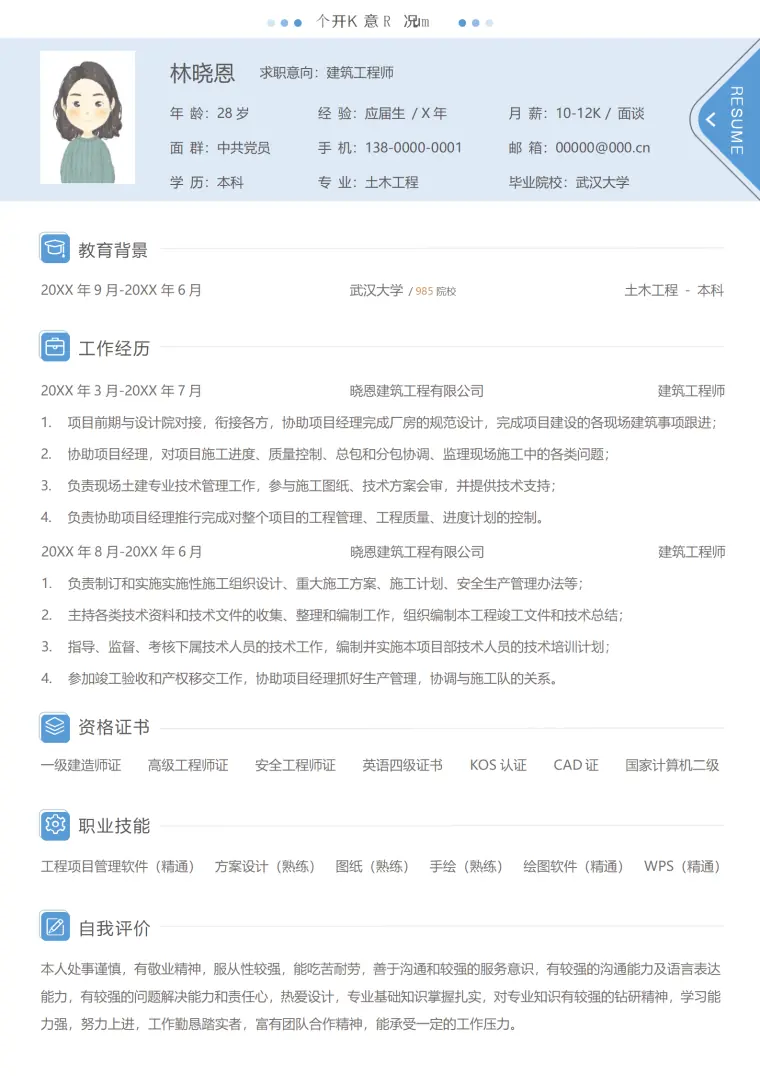Click the name 林晓恩
Image resolution: width=760 pixels, height=1076 pixels.
(202, 73)
